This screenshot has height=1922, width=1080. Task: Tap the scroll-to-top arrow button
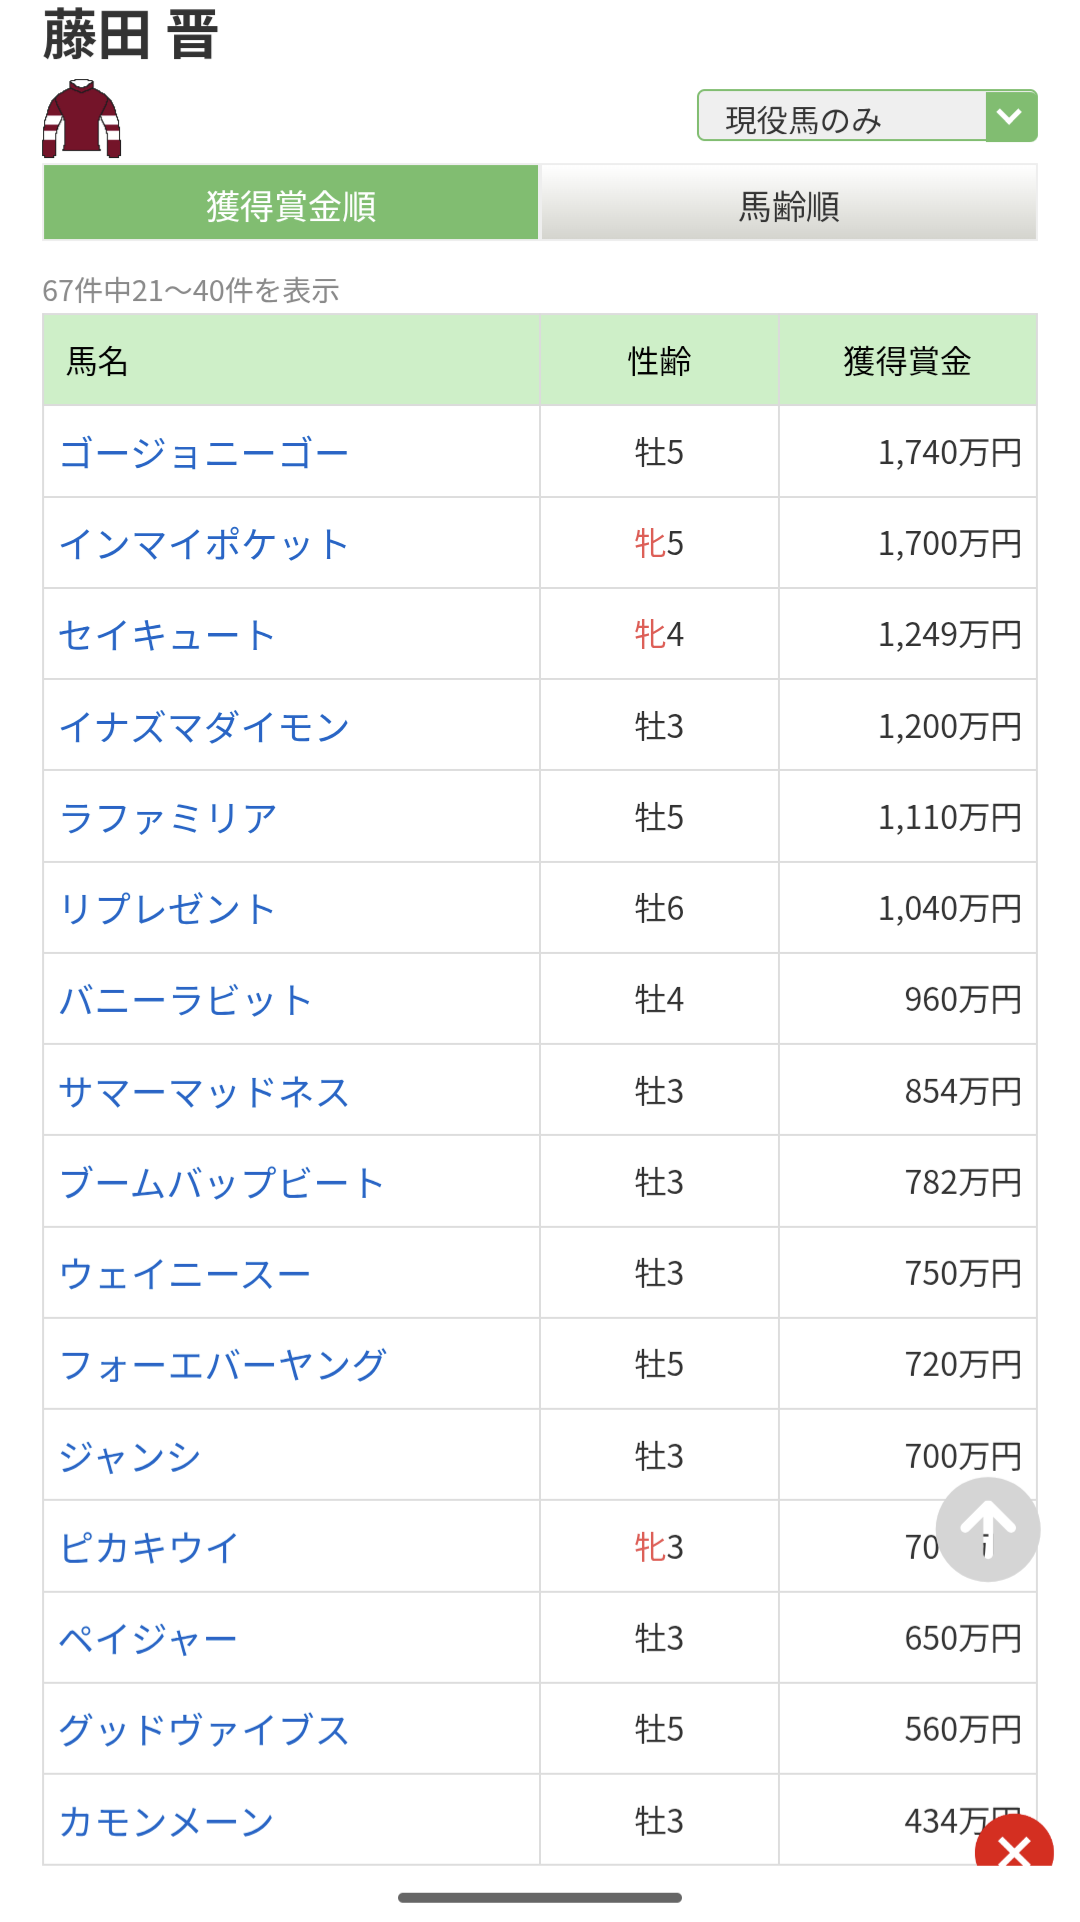988,1529
